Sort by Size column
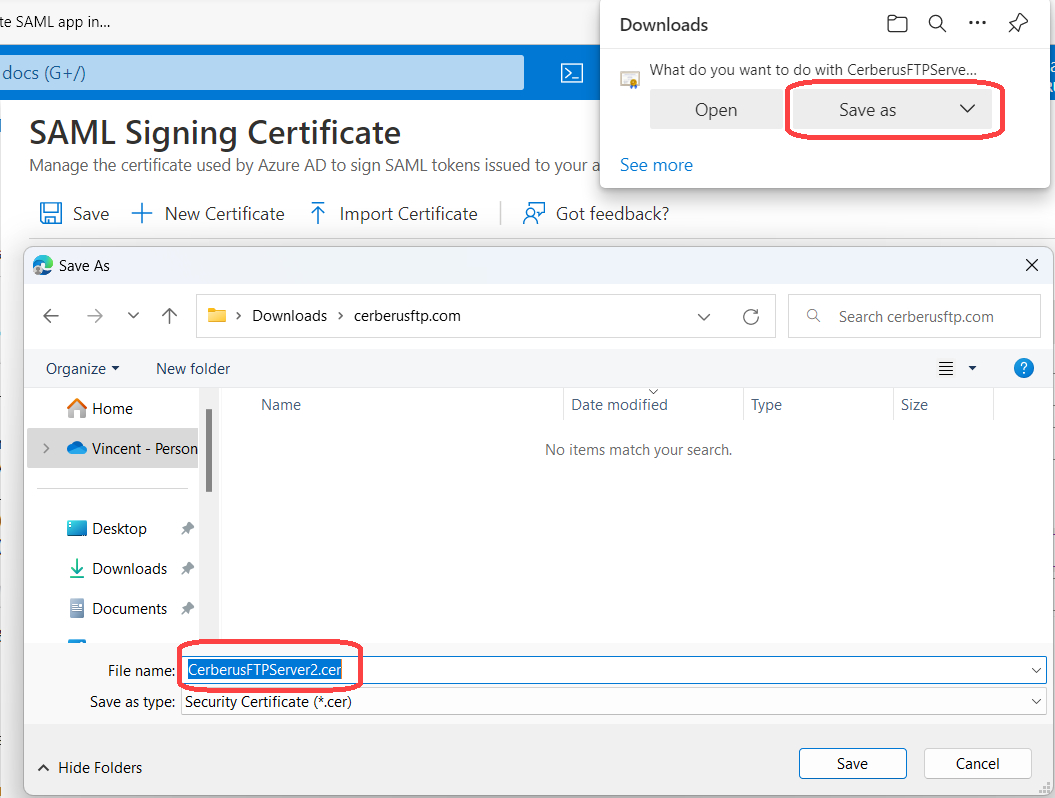 pos(914,404)
